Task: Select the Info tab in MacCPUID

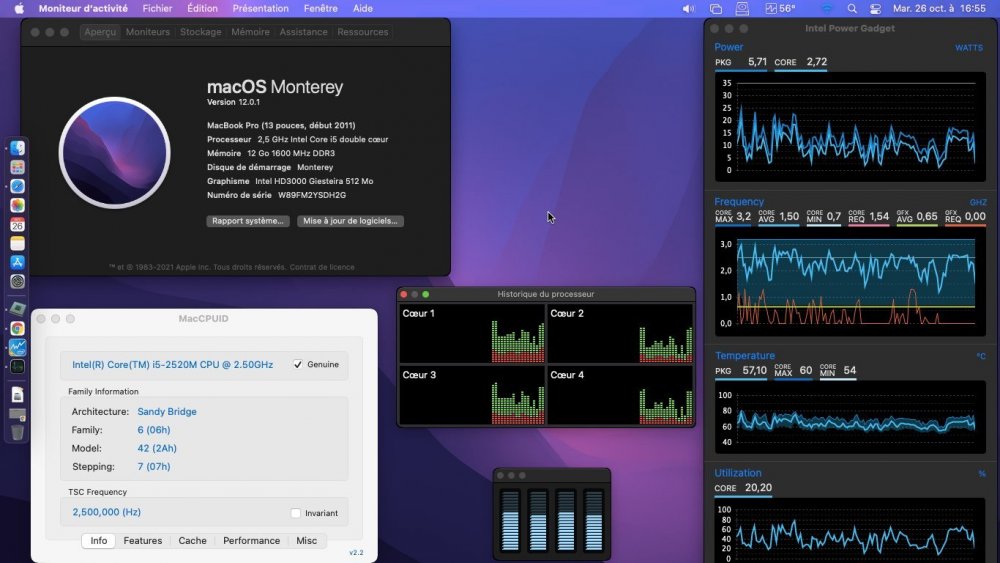Action: point(99,540)
